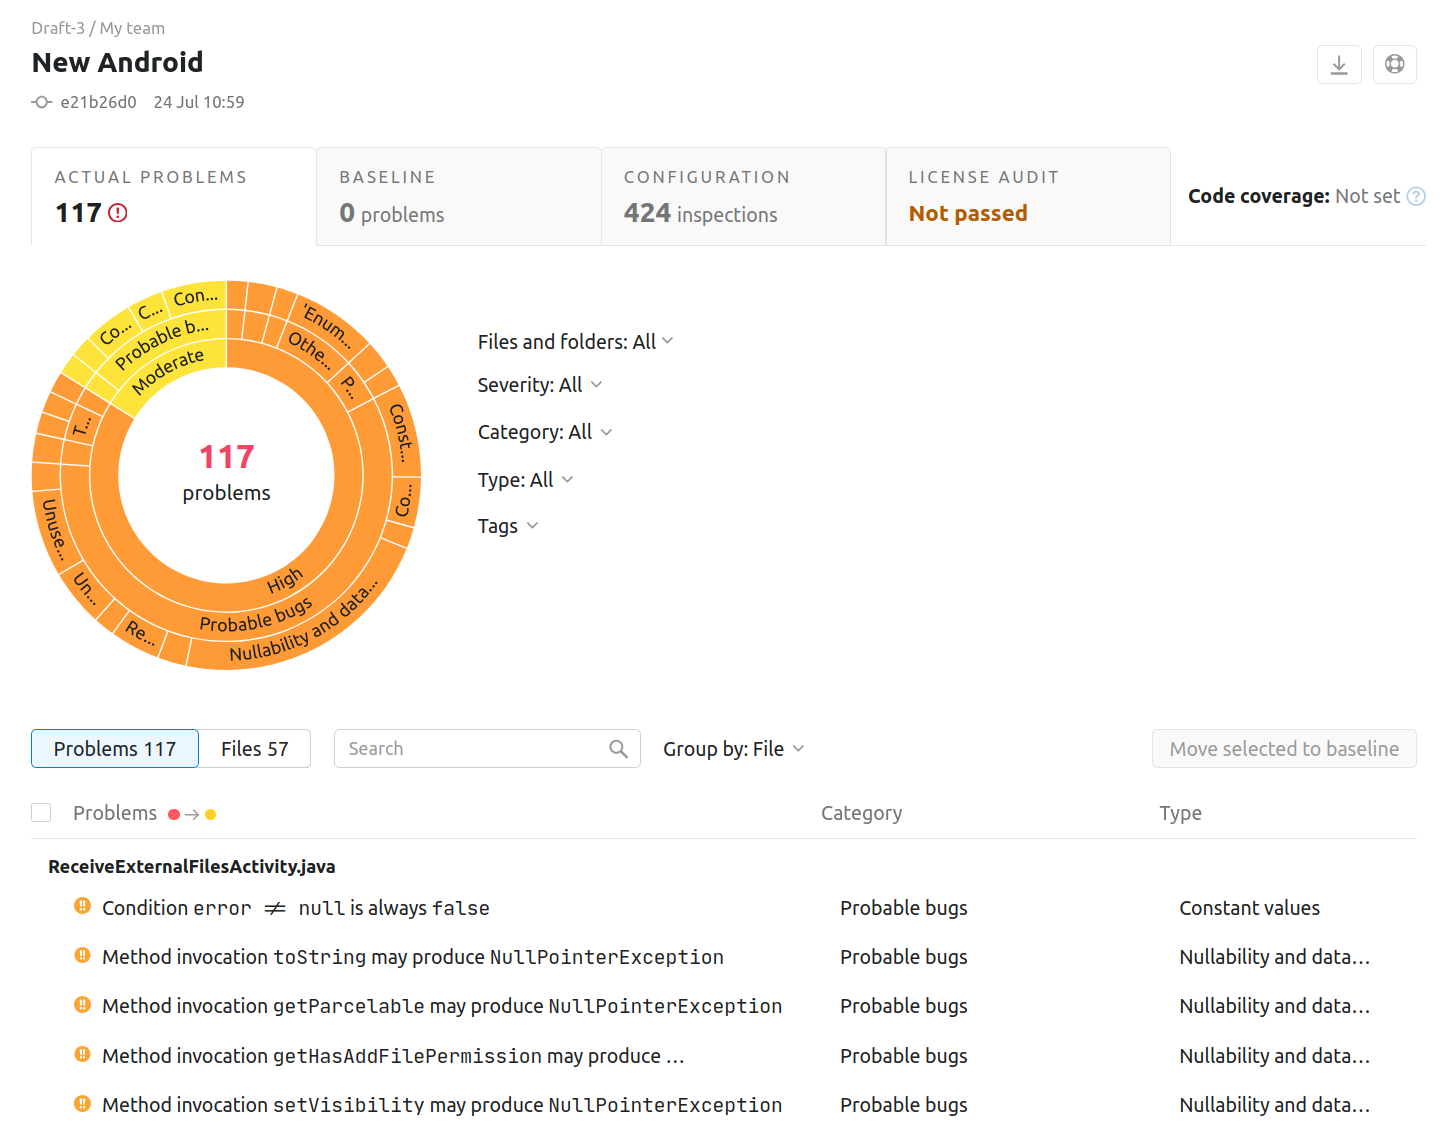Screen dimensions: 1440x1124
Task: Click the download report icon
Action: (1339, 65)
